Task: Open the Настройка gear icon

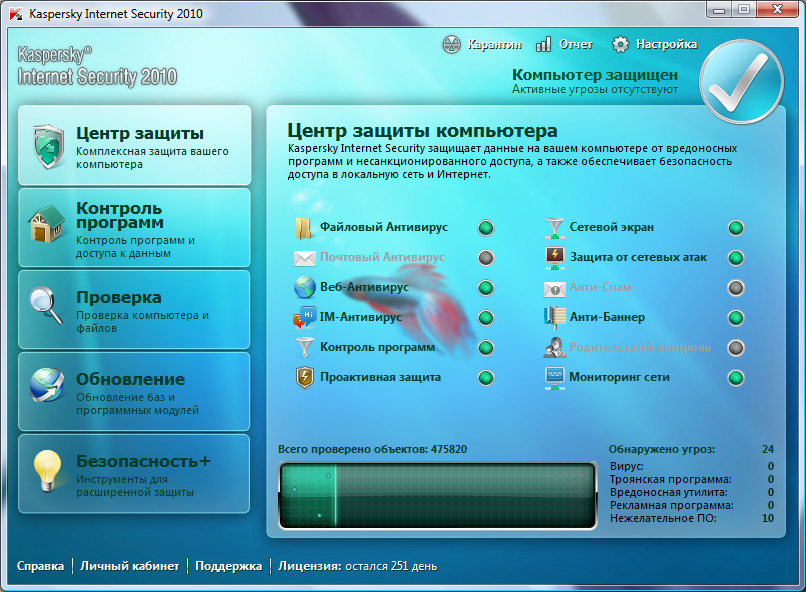Action: (x=620, y=45)
